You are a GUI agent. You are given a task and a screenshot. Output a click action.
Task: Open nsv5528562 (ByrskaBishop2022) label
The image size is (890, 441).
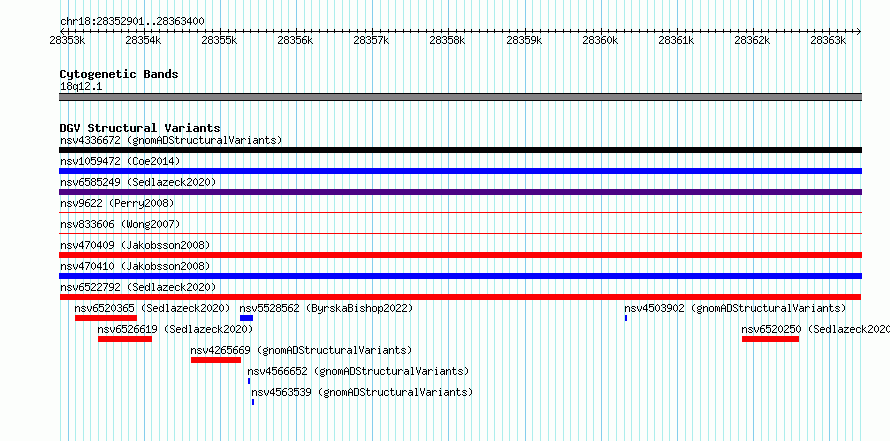pyautogui.click(x=326, y=308)
